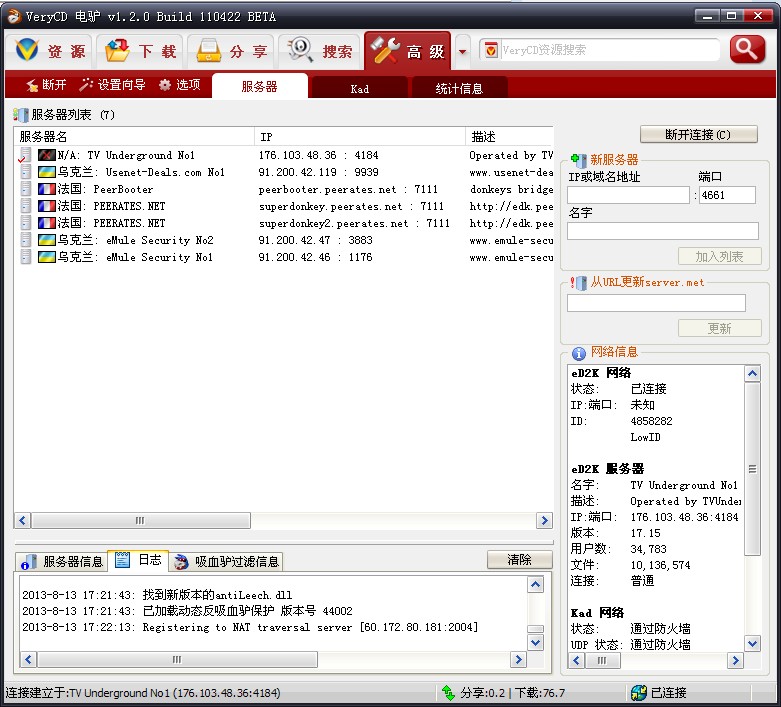Click the 名字 name input field
This screenshot has height=707, width=781.
point(662,231)
